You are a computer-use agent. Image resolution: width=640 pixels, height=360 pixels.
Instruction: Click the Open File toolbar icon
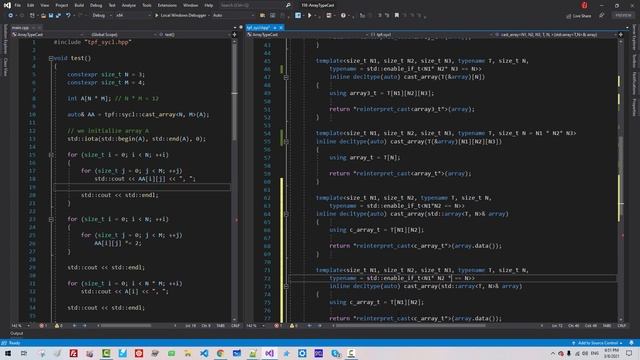43,16
